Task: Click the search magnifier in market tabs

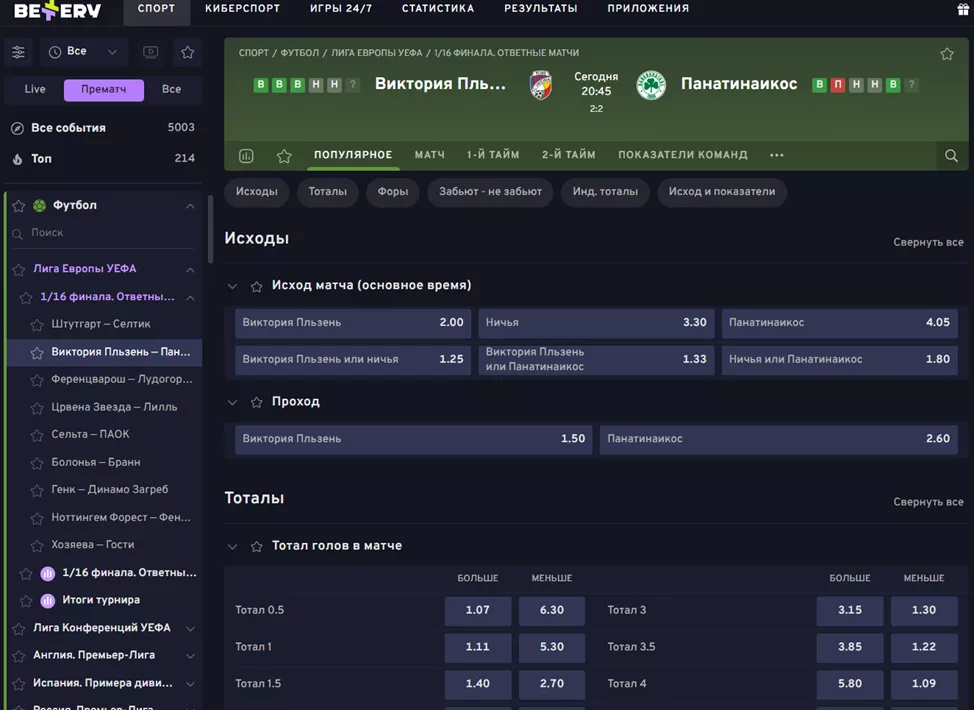Action: pos(951,156)
